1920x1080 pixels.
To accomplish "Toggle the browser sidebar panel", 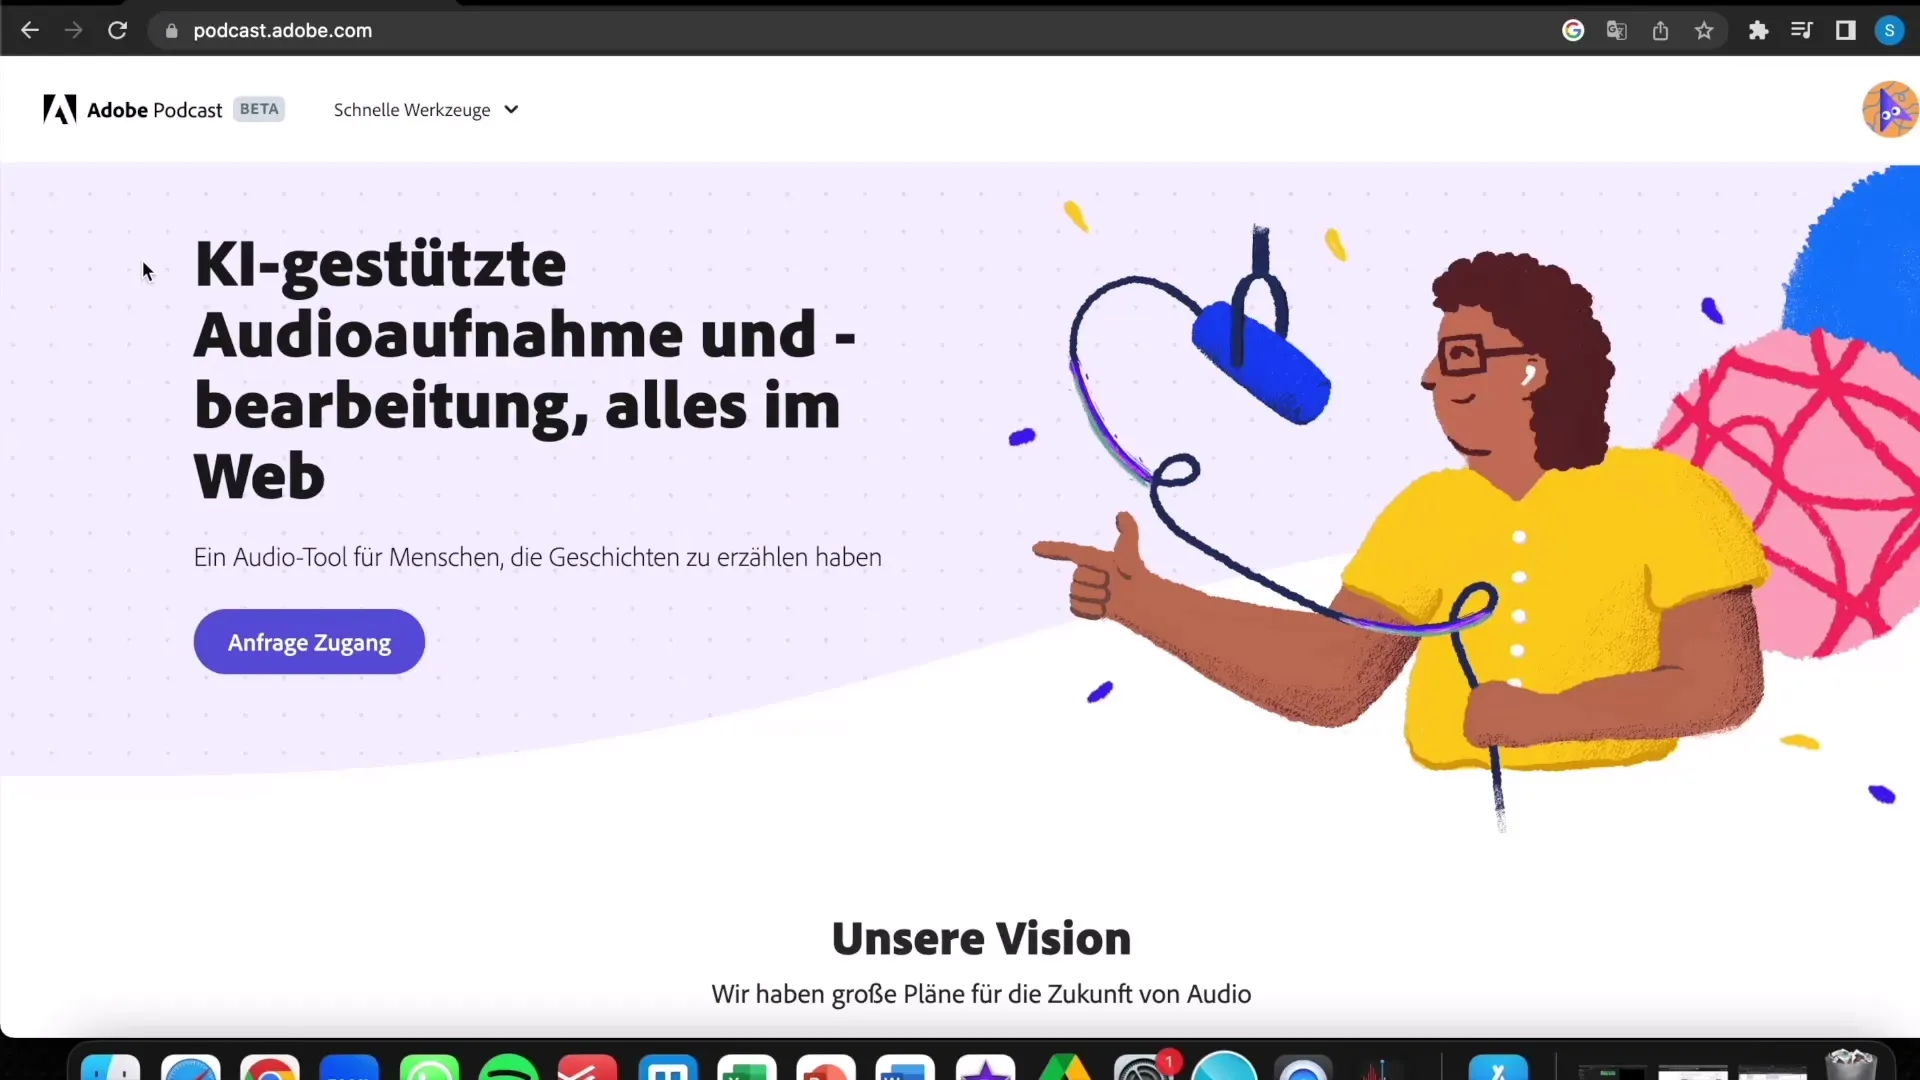I will coord(1846,29).
